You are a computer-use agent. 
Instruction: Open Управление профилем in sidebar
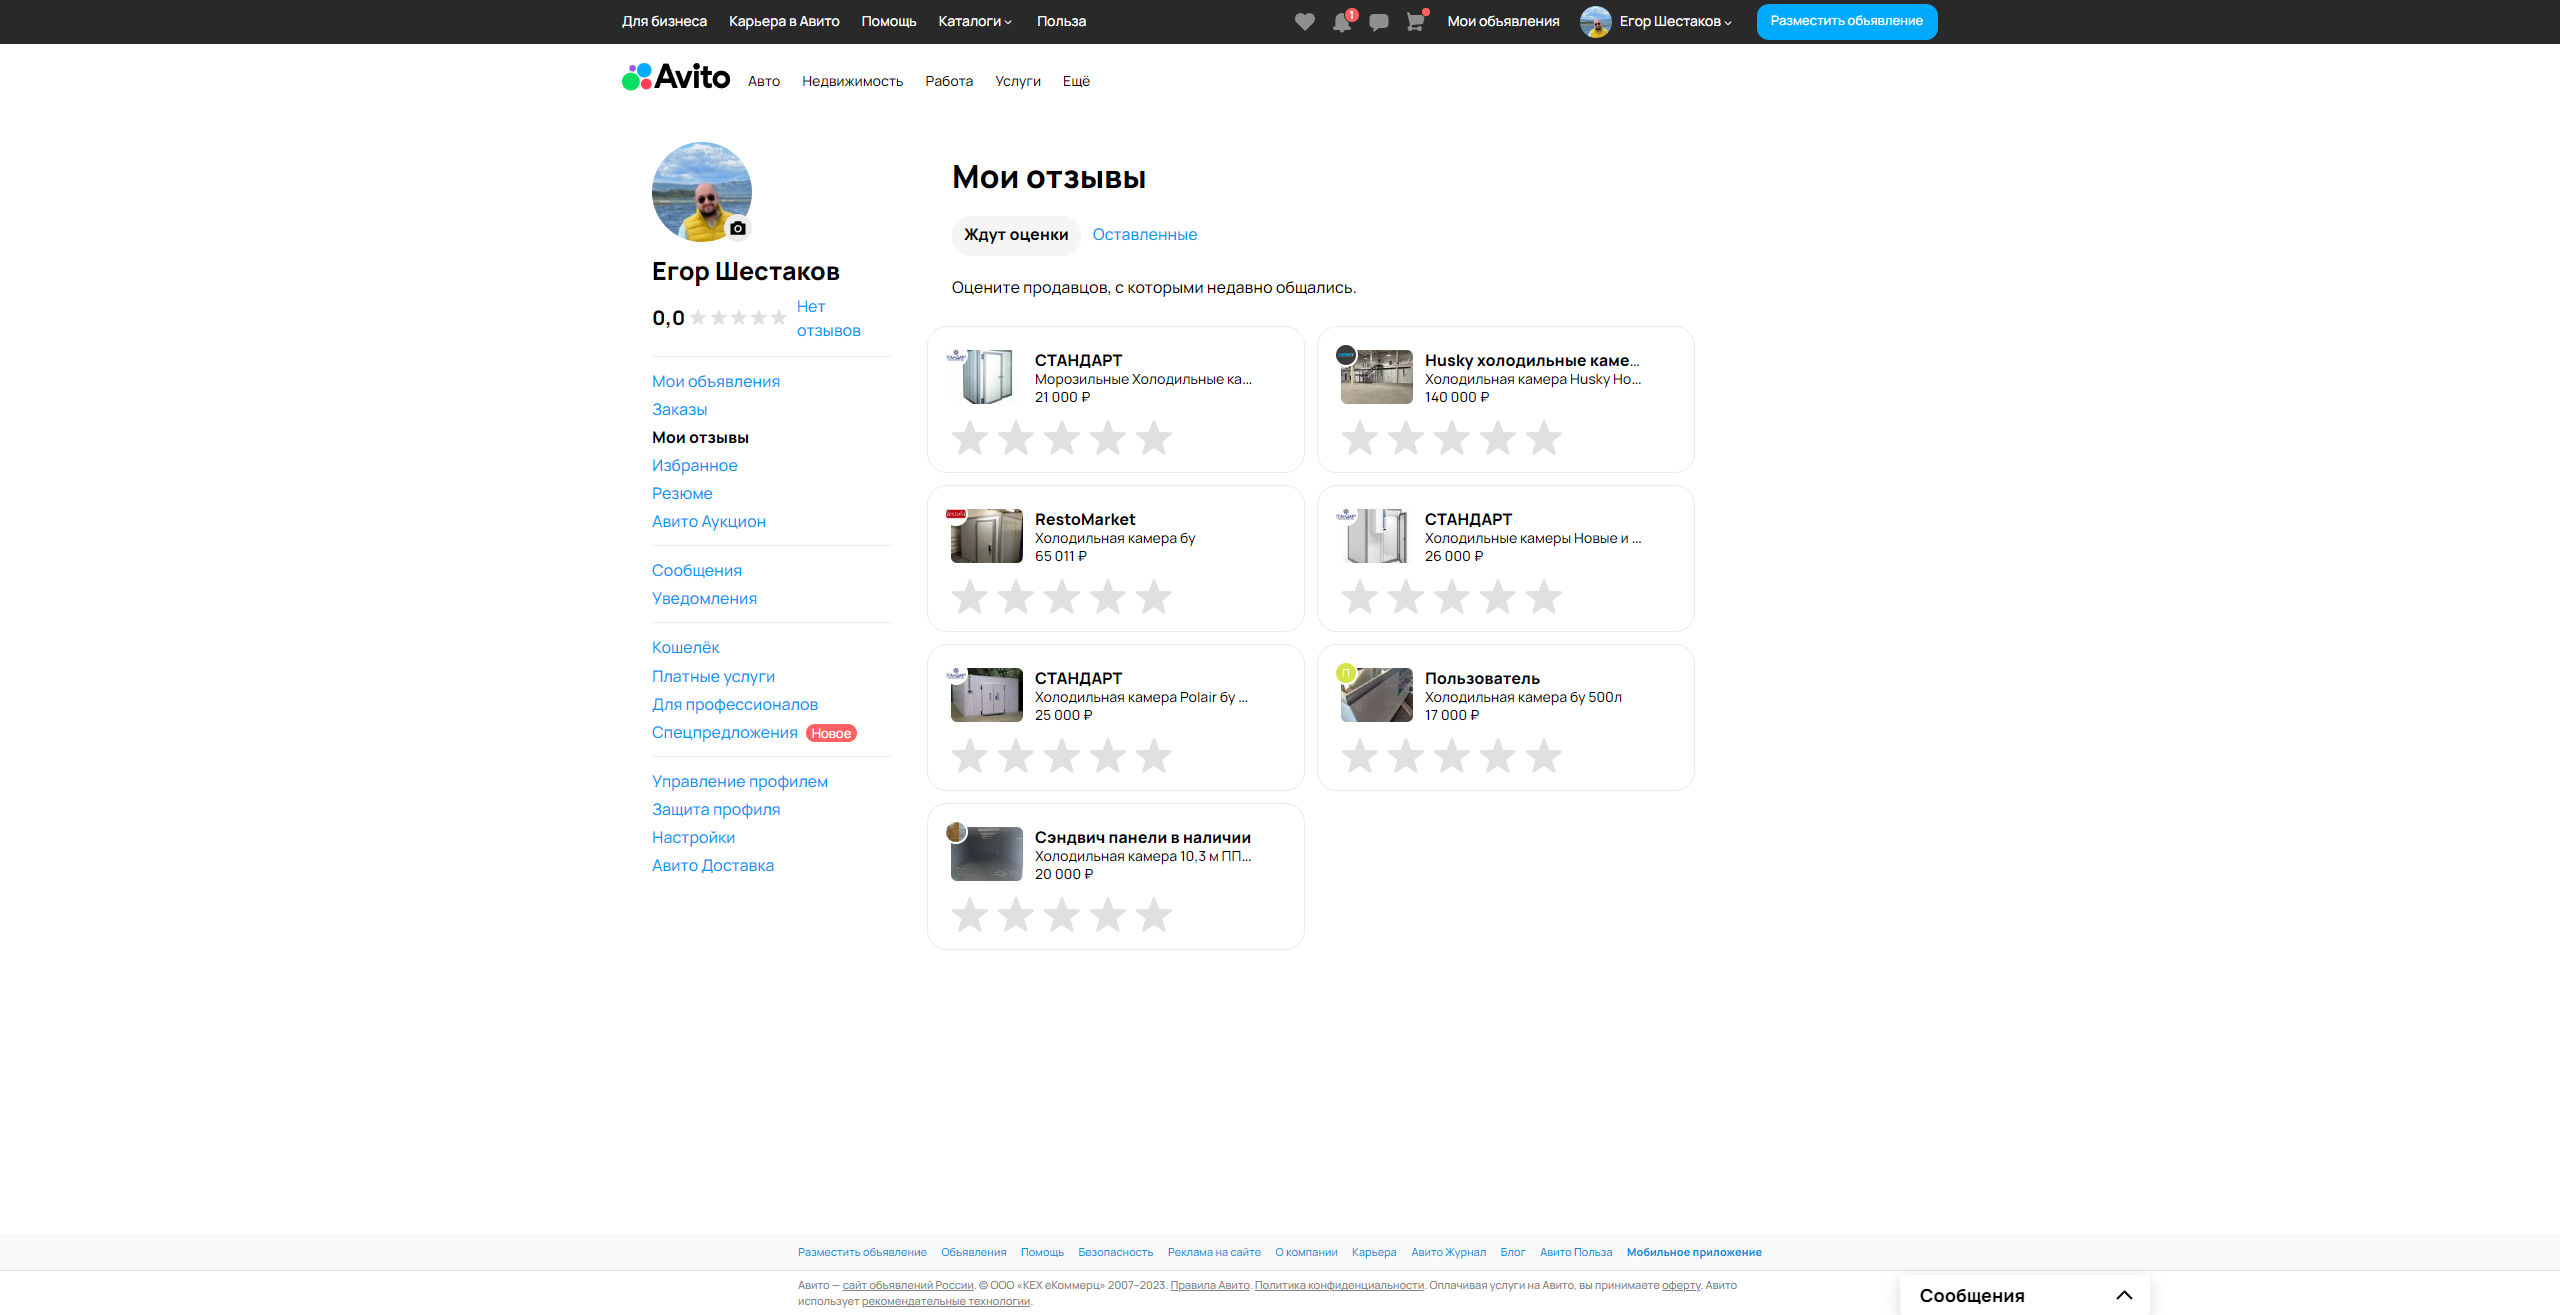pyautogui.click(x=740, y=782)
